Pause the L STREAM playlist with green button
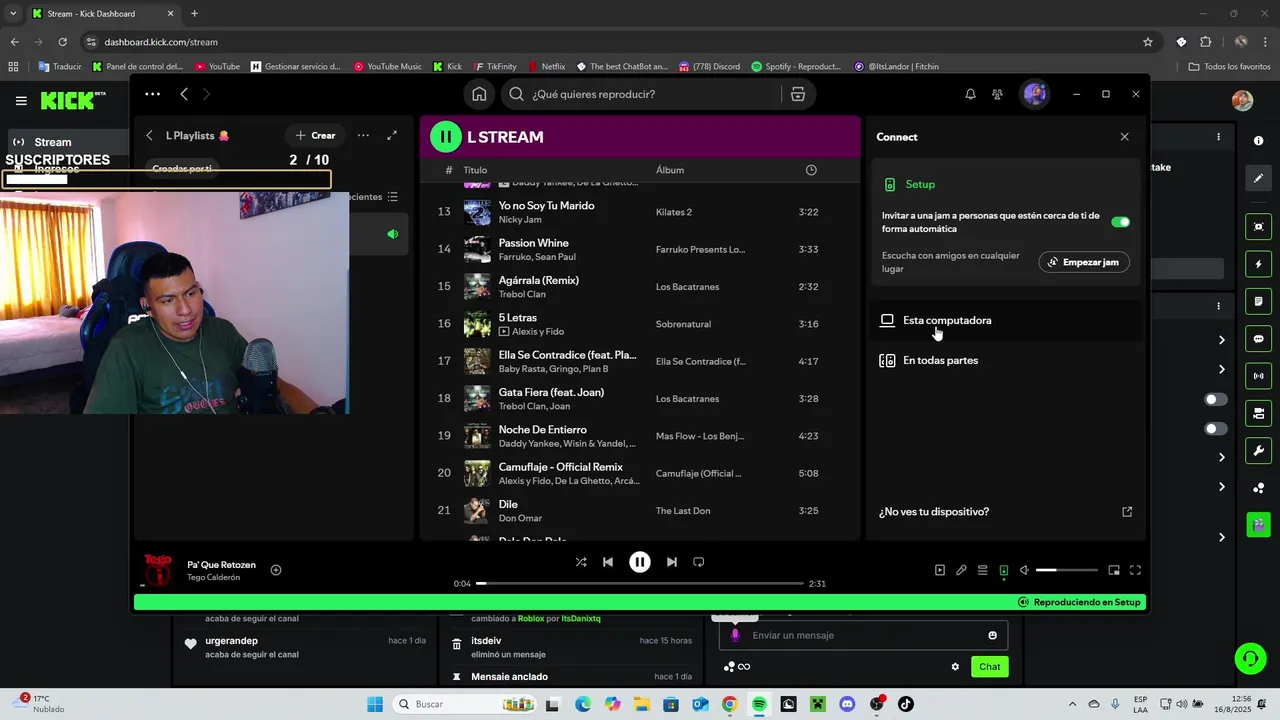 click(x=446, y=137)
